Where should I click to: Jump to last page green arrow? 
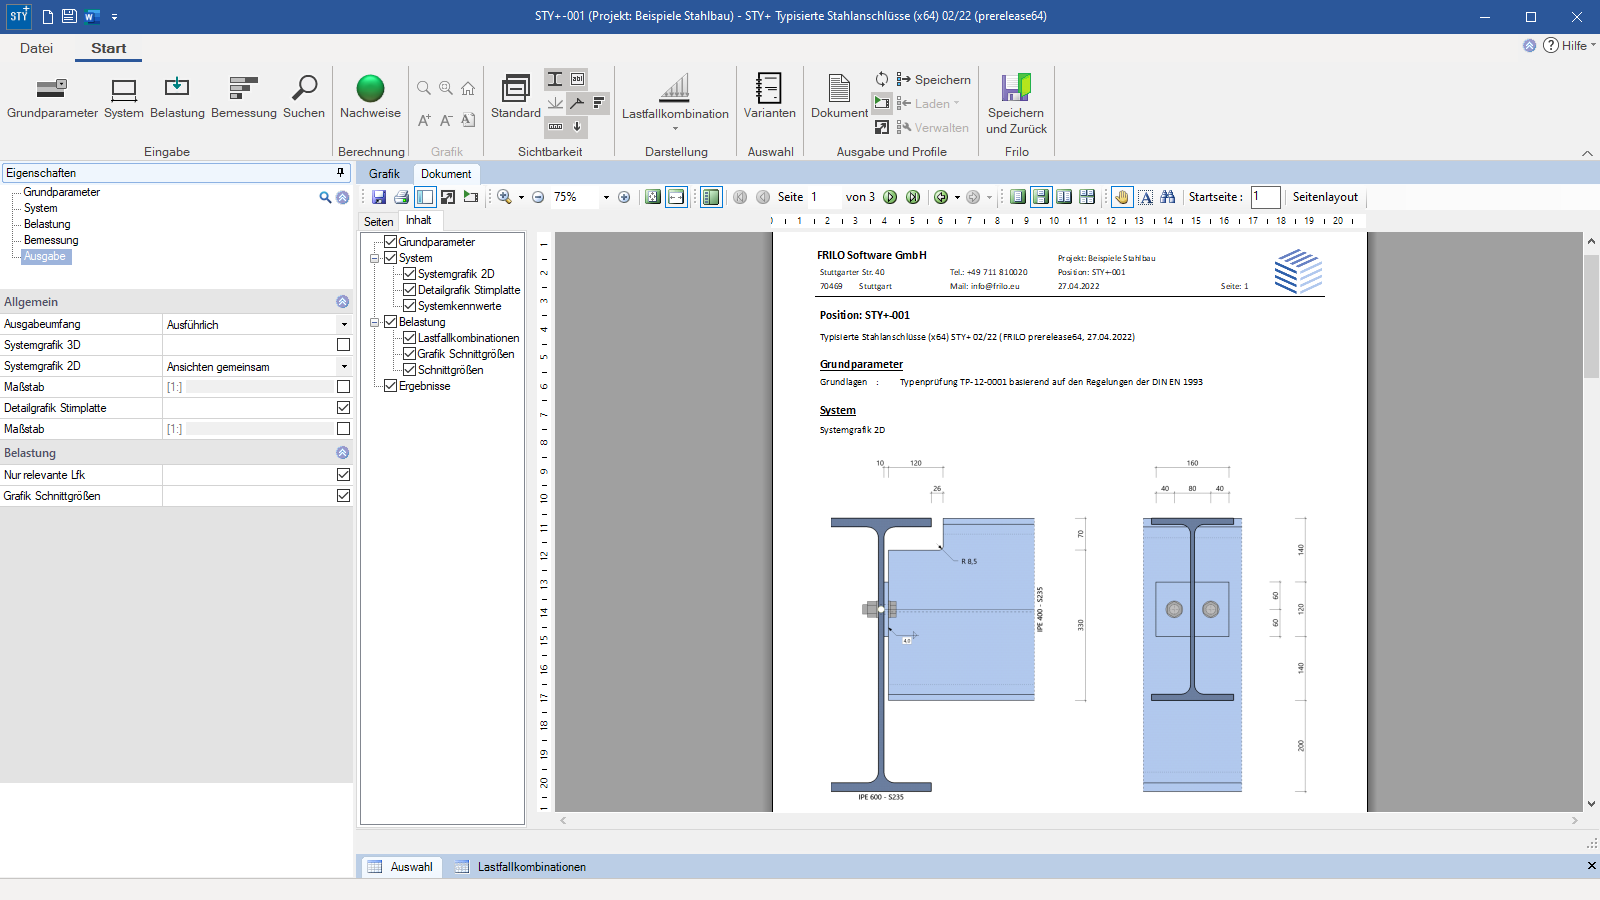pyautogui.click(x=913, y=197)
